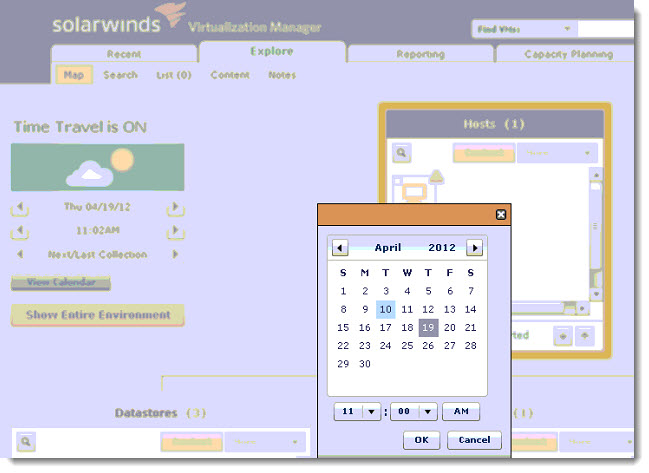Image resolution: width=649 pixels, height=473 pixels.
Task: Choose April 14 in the calendar
Action: 471,310
